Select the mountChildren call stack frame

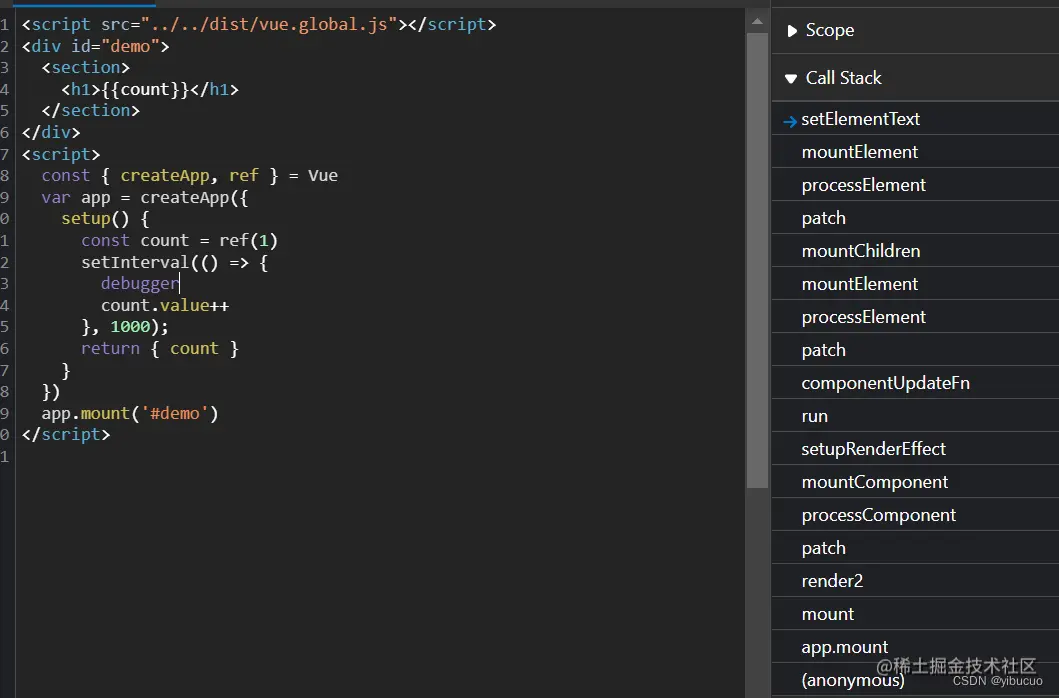[915, 251]
